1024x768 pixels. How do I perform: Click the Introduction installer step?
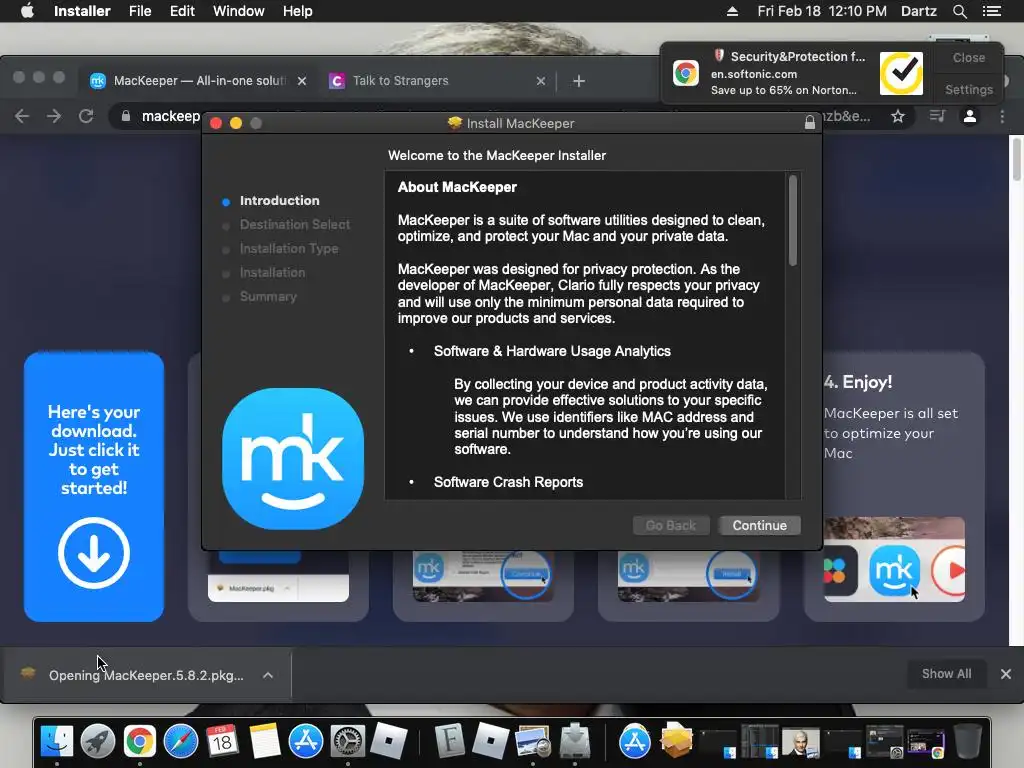click(280, 200)
